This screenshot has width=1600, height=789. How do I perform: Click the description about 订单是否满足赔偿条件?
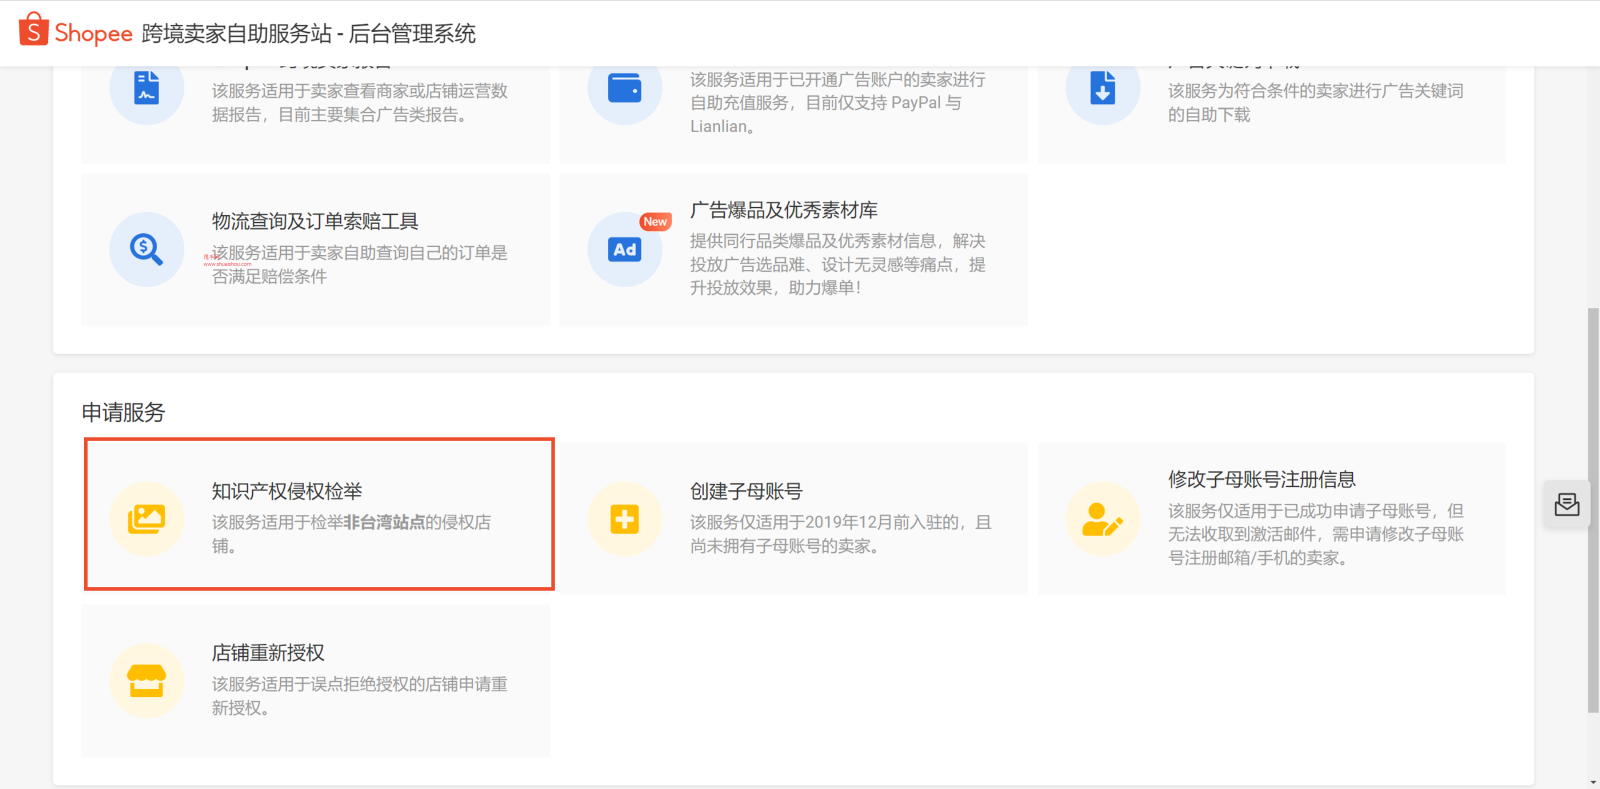pos(359,264)
